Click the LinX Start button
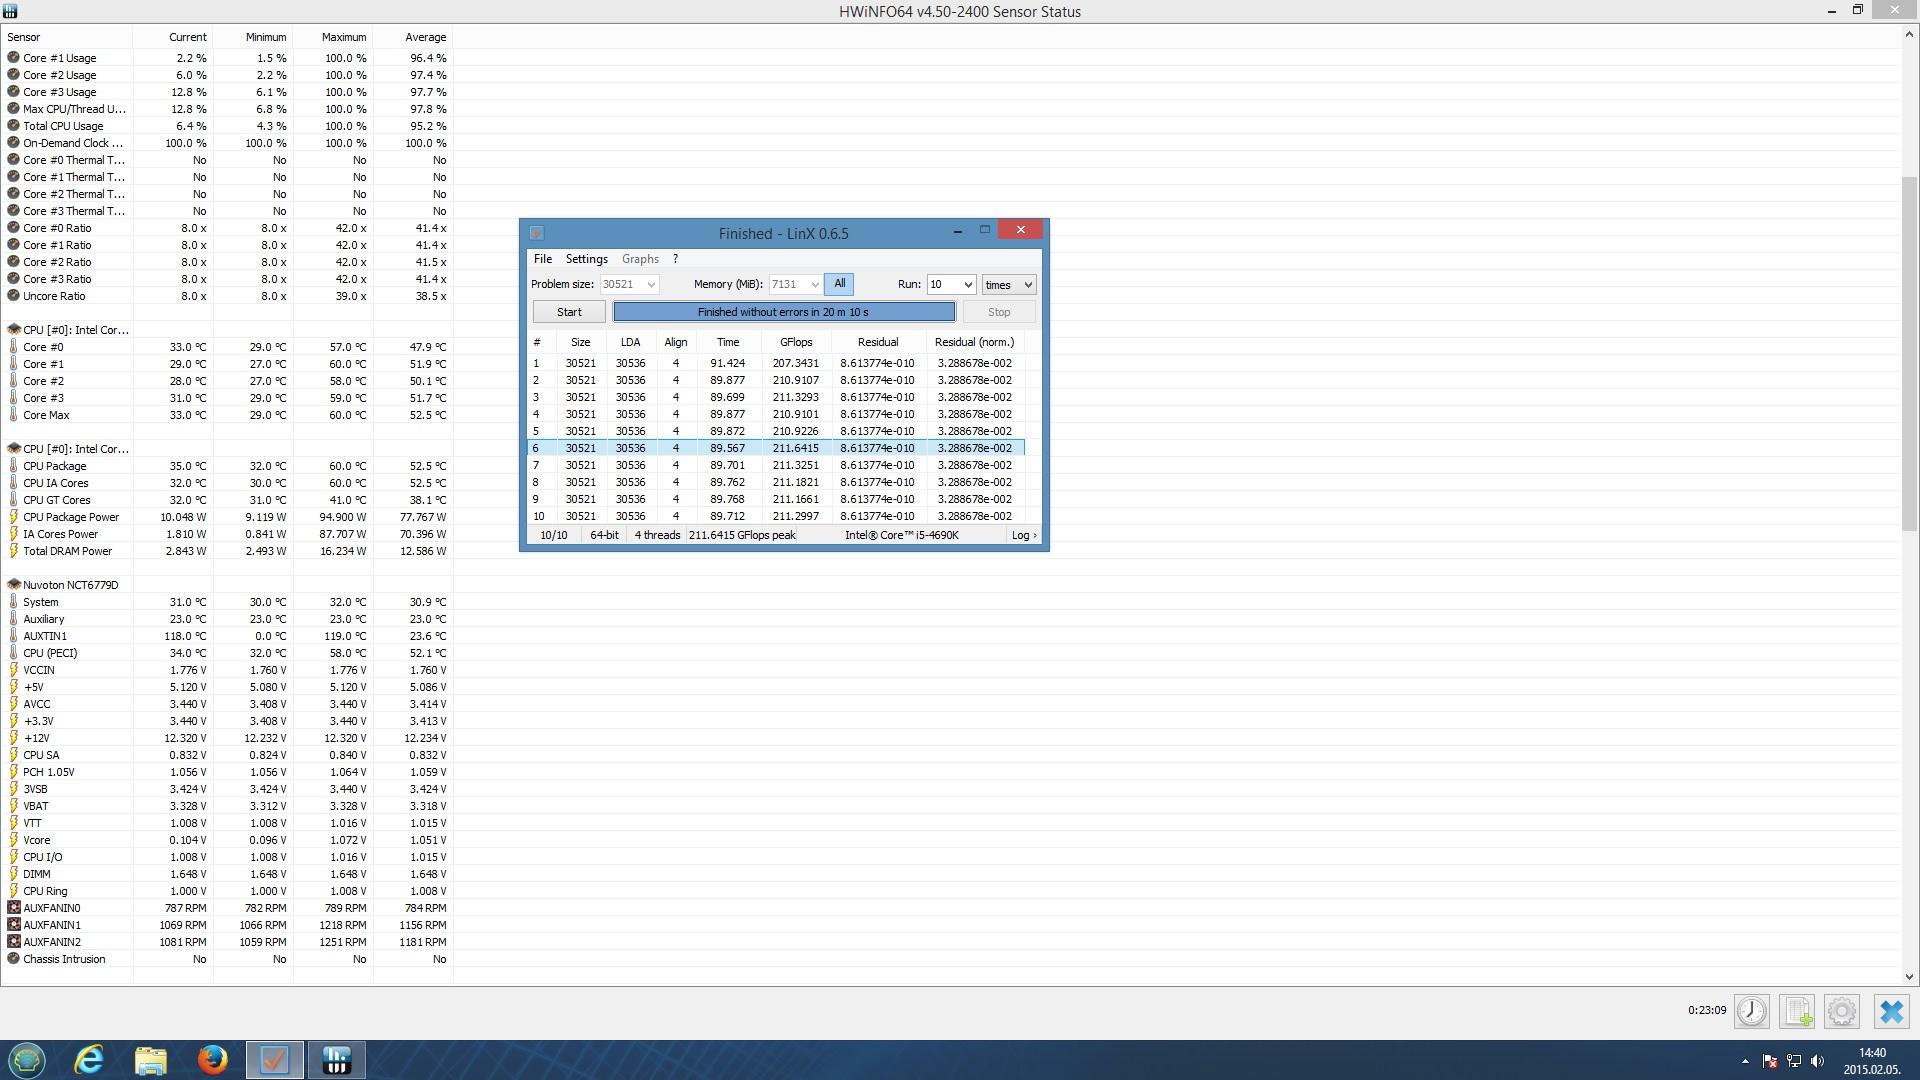Viewport: 1920px width, 1080px height. 569,312
